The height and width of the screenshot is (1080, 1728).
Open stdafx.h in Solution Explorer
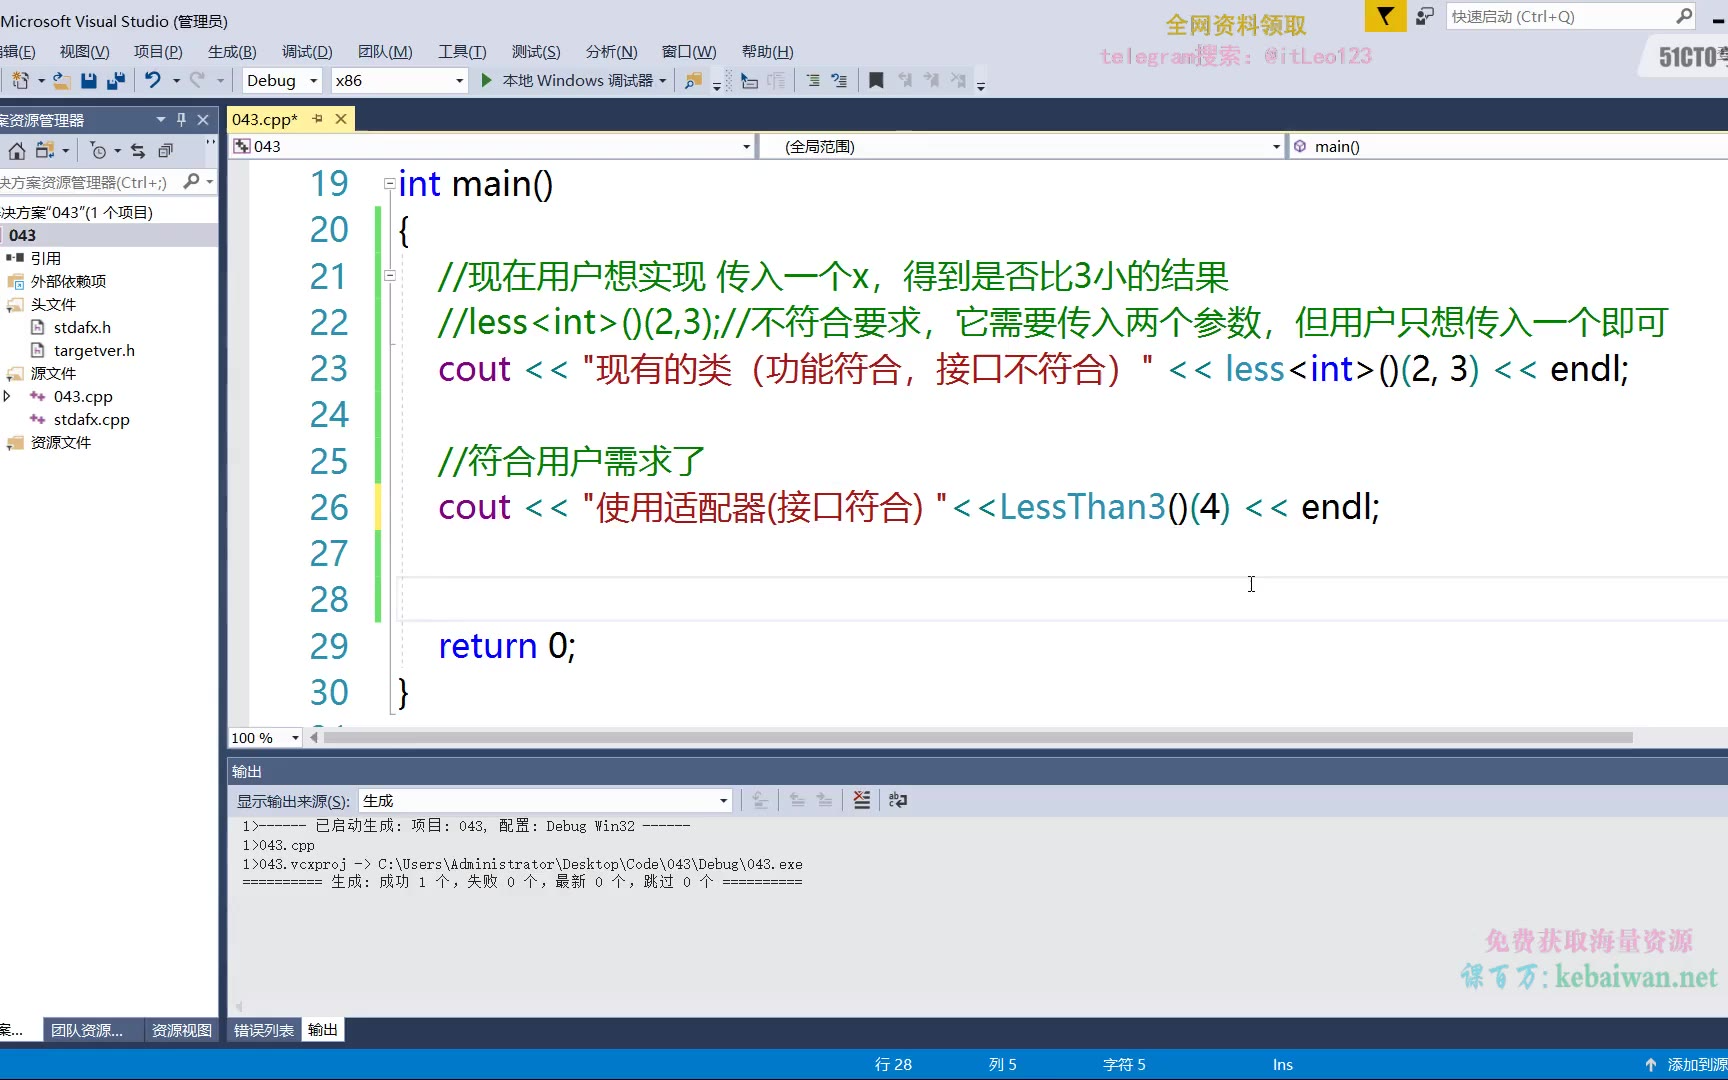pos(82,328)
